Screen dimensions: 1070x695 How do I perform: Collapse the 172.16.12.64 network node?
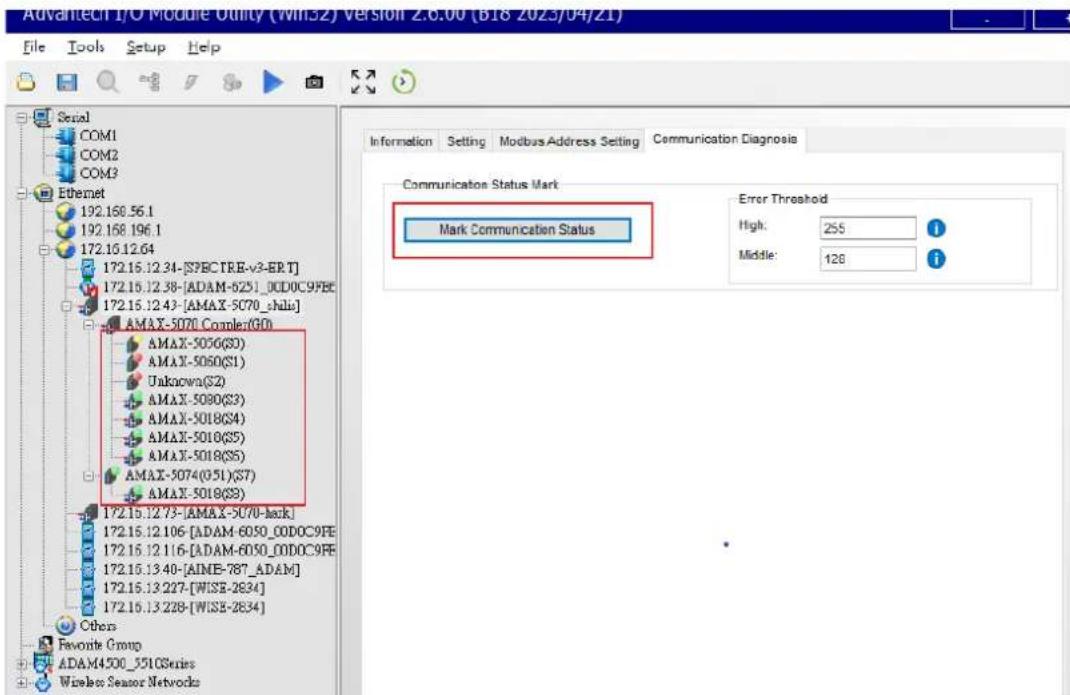[x=44, y=250]
